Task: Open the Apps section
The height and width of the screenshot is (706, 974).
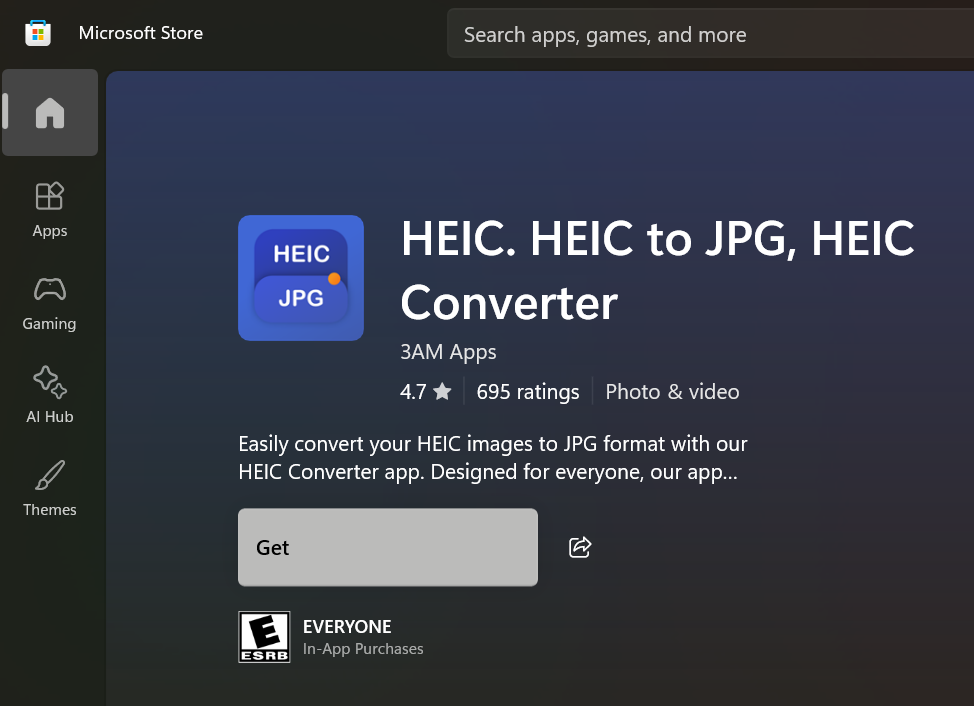Action: (x=50, y=209)
